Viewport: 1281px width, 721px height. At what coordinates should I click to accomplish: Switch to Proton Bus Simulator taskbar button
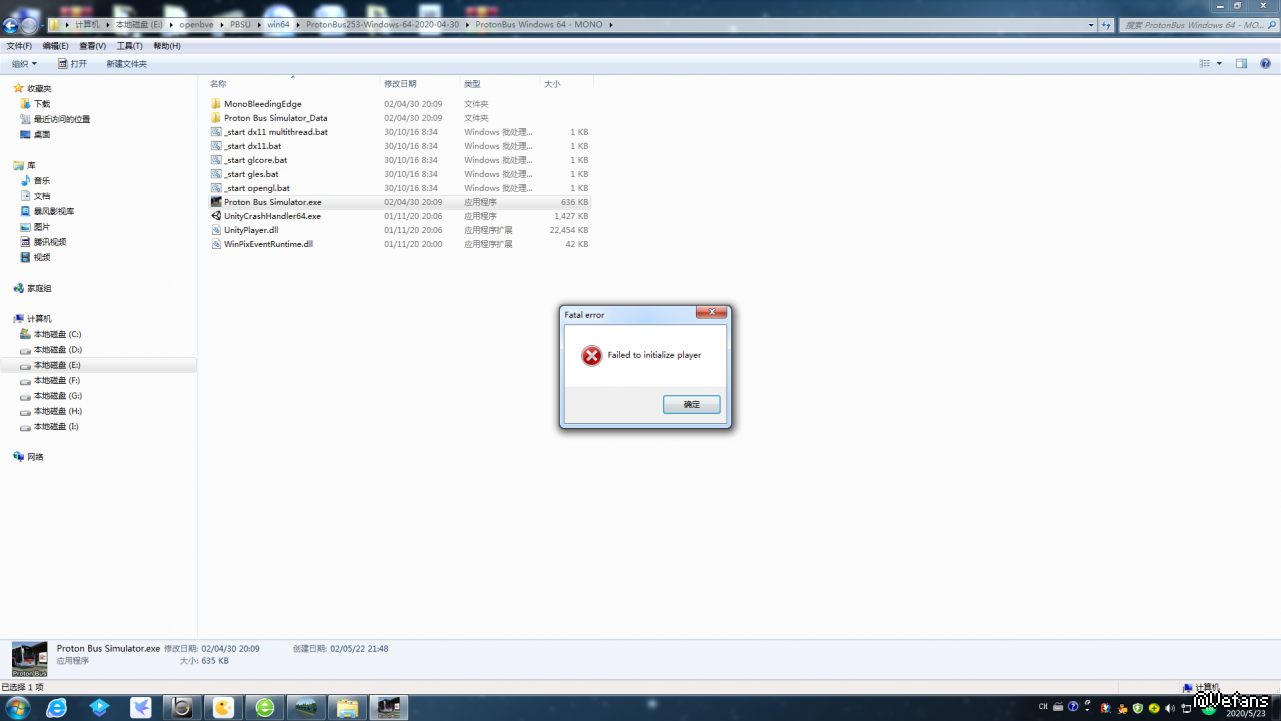[x=388, y=708]
